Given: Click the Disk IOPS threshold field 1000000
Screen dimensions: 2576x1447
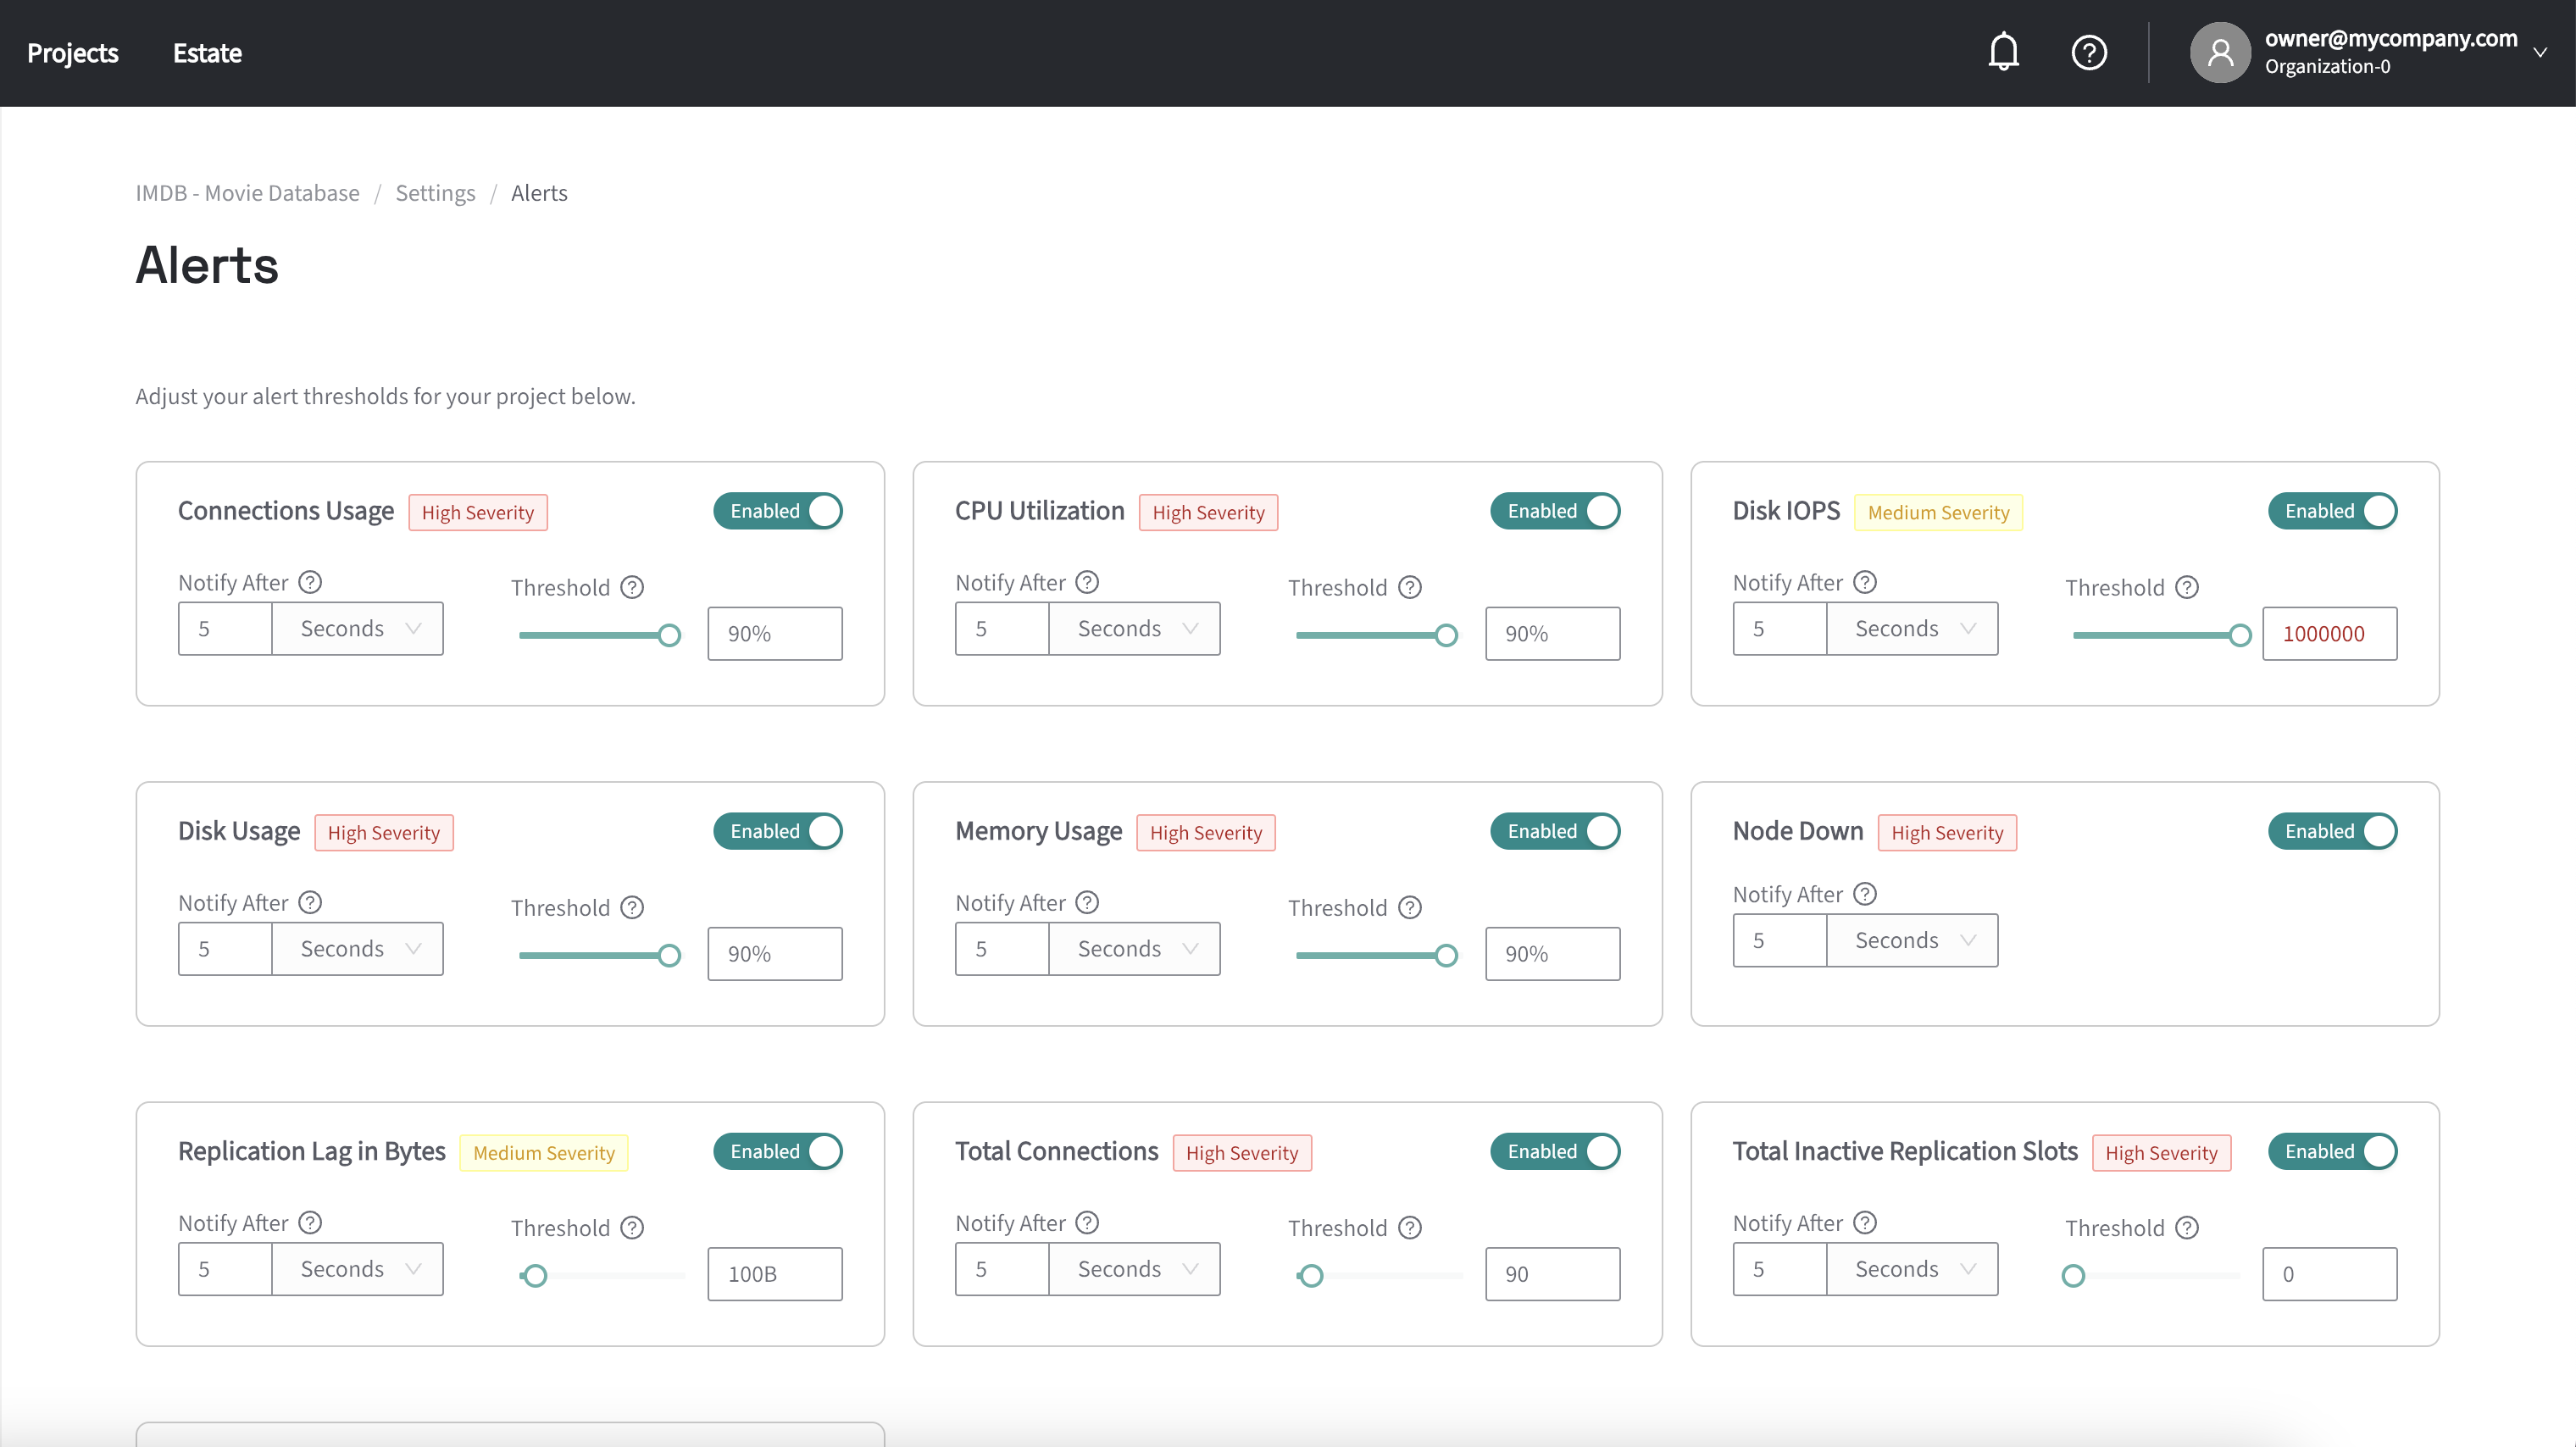Looking at the screenshot, I should (2330, 633).
